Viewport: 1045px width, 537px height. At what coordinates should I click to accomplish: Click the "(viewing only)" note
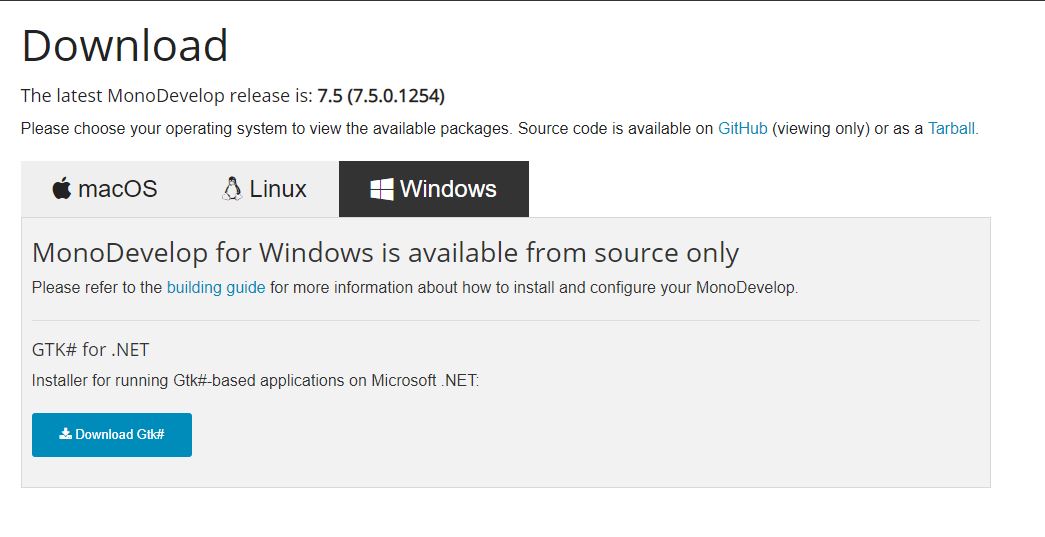point(821,129)
